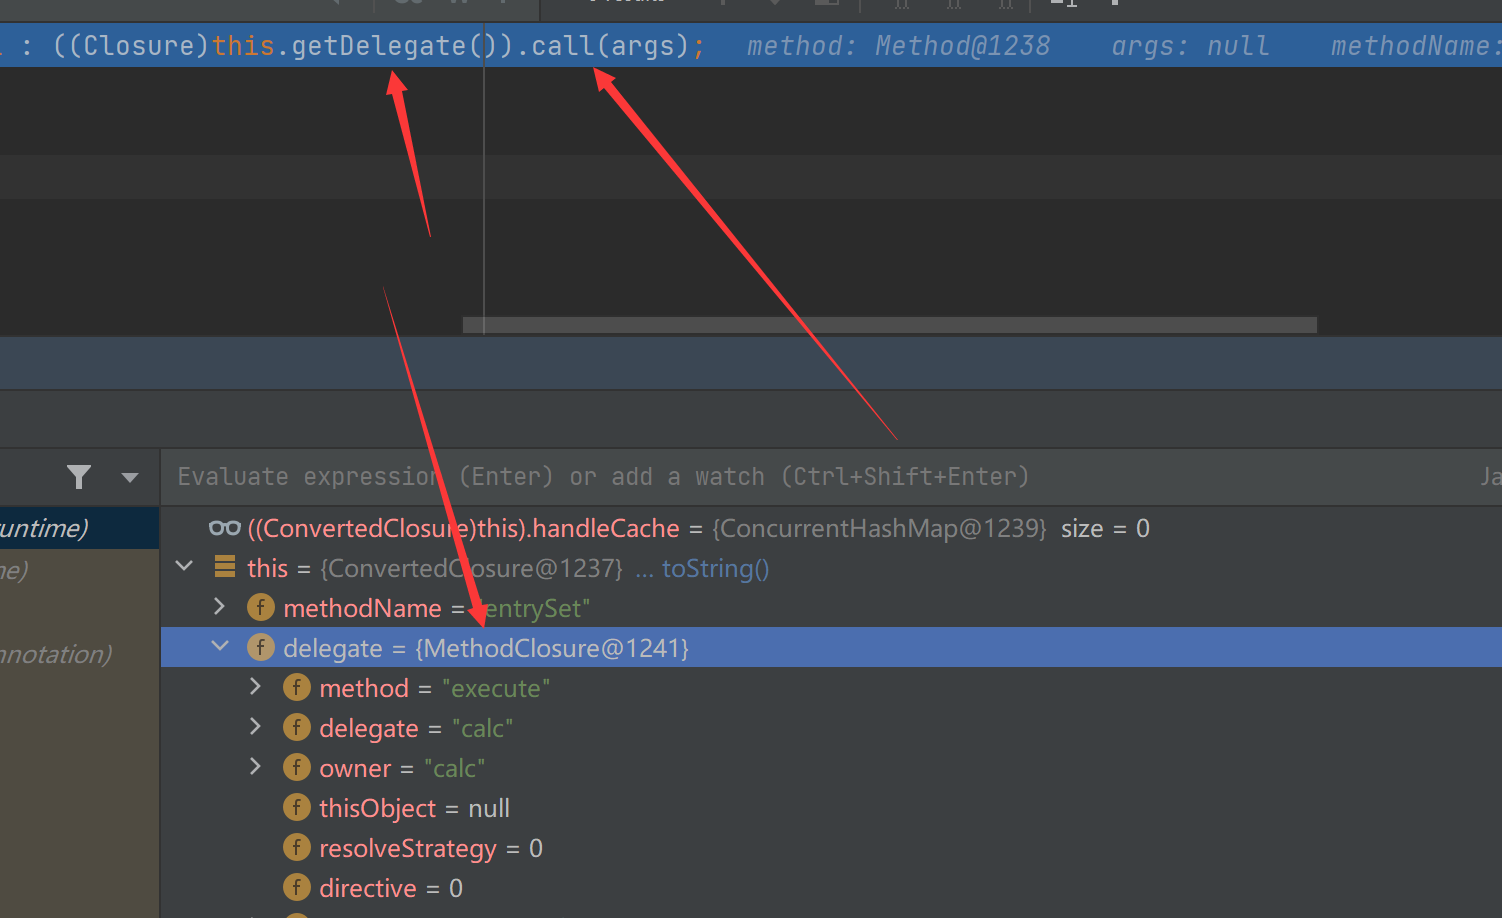The width and height of the screenshot is (1502, 918).
Task: Expand the owner = "calc" node
Action: click(x=256, y=767)
